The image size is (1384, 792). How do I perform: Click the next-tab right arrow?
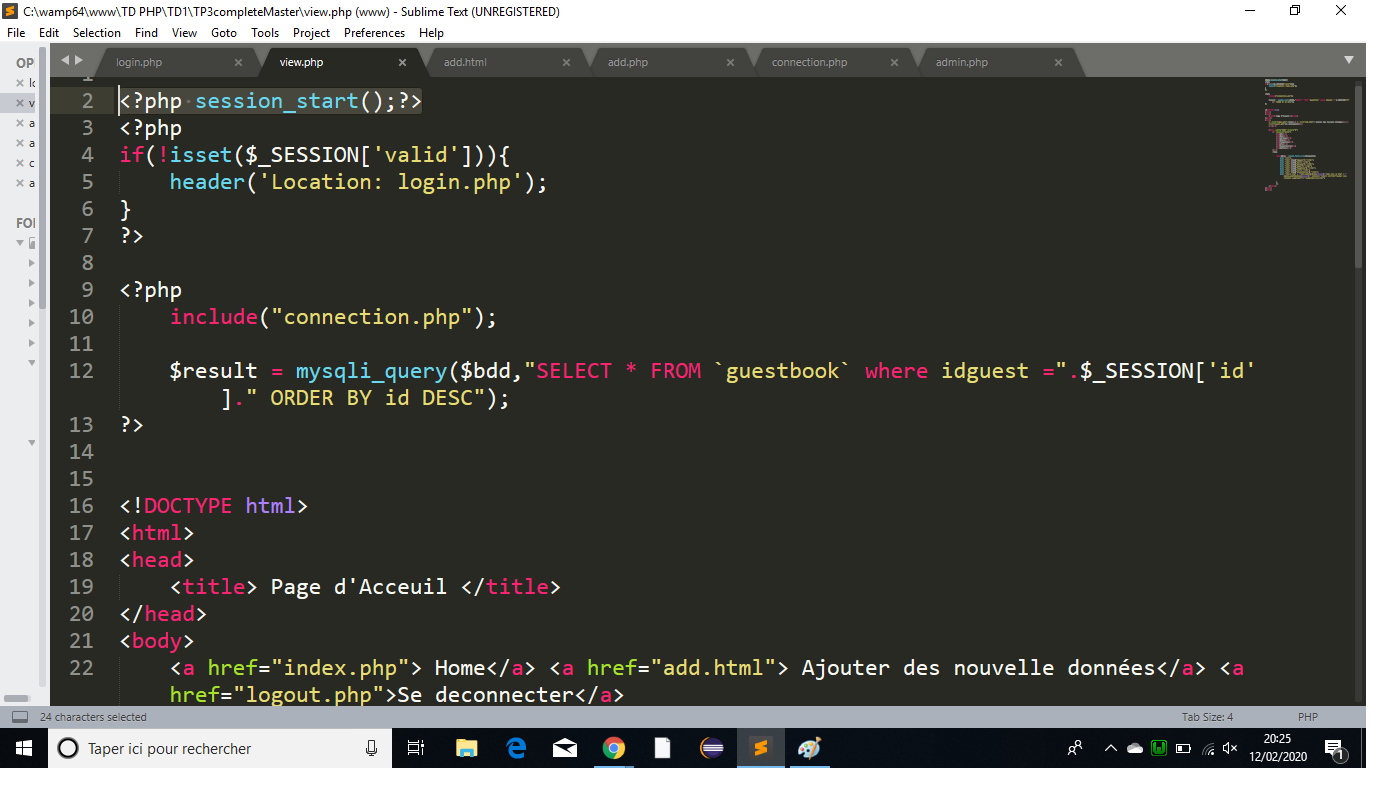(79, 60)
